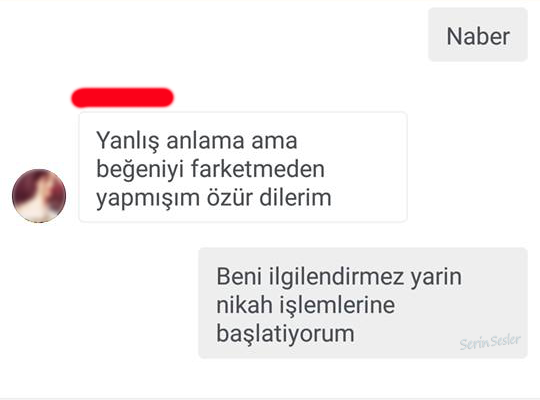Click the line "yapmışım özür dilerim"
This screenshot has width=540, height=400.
point(214,198)
